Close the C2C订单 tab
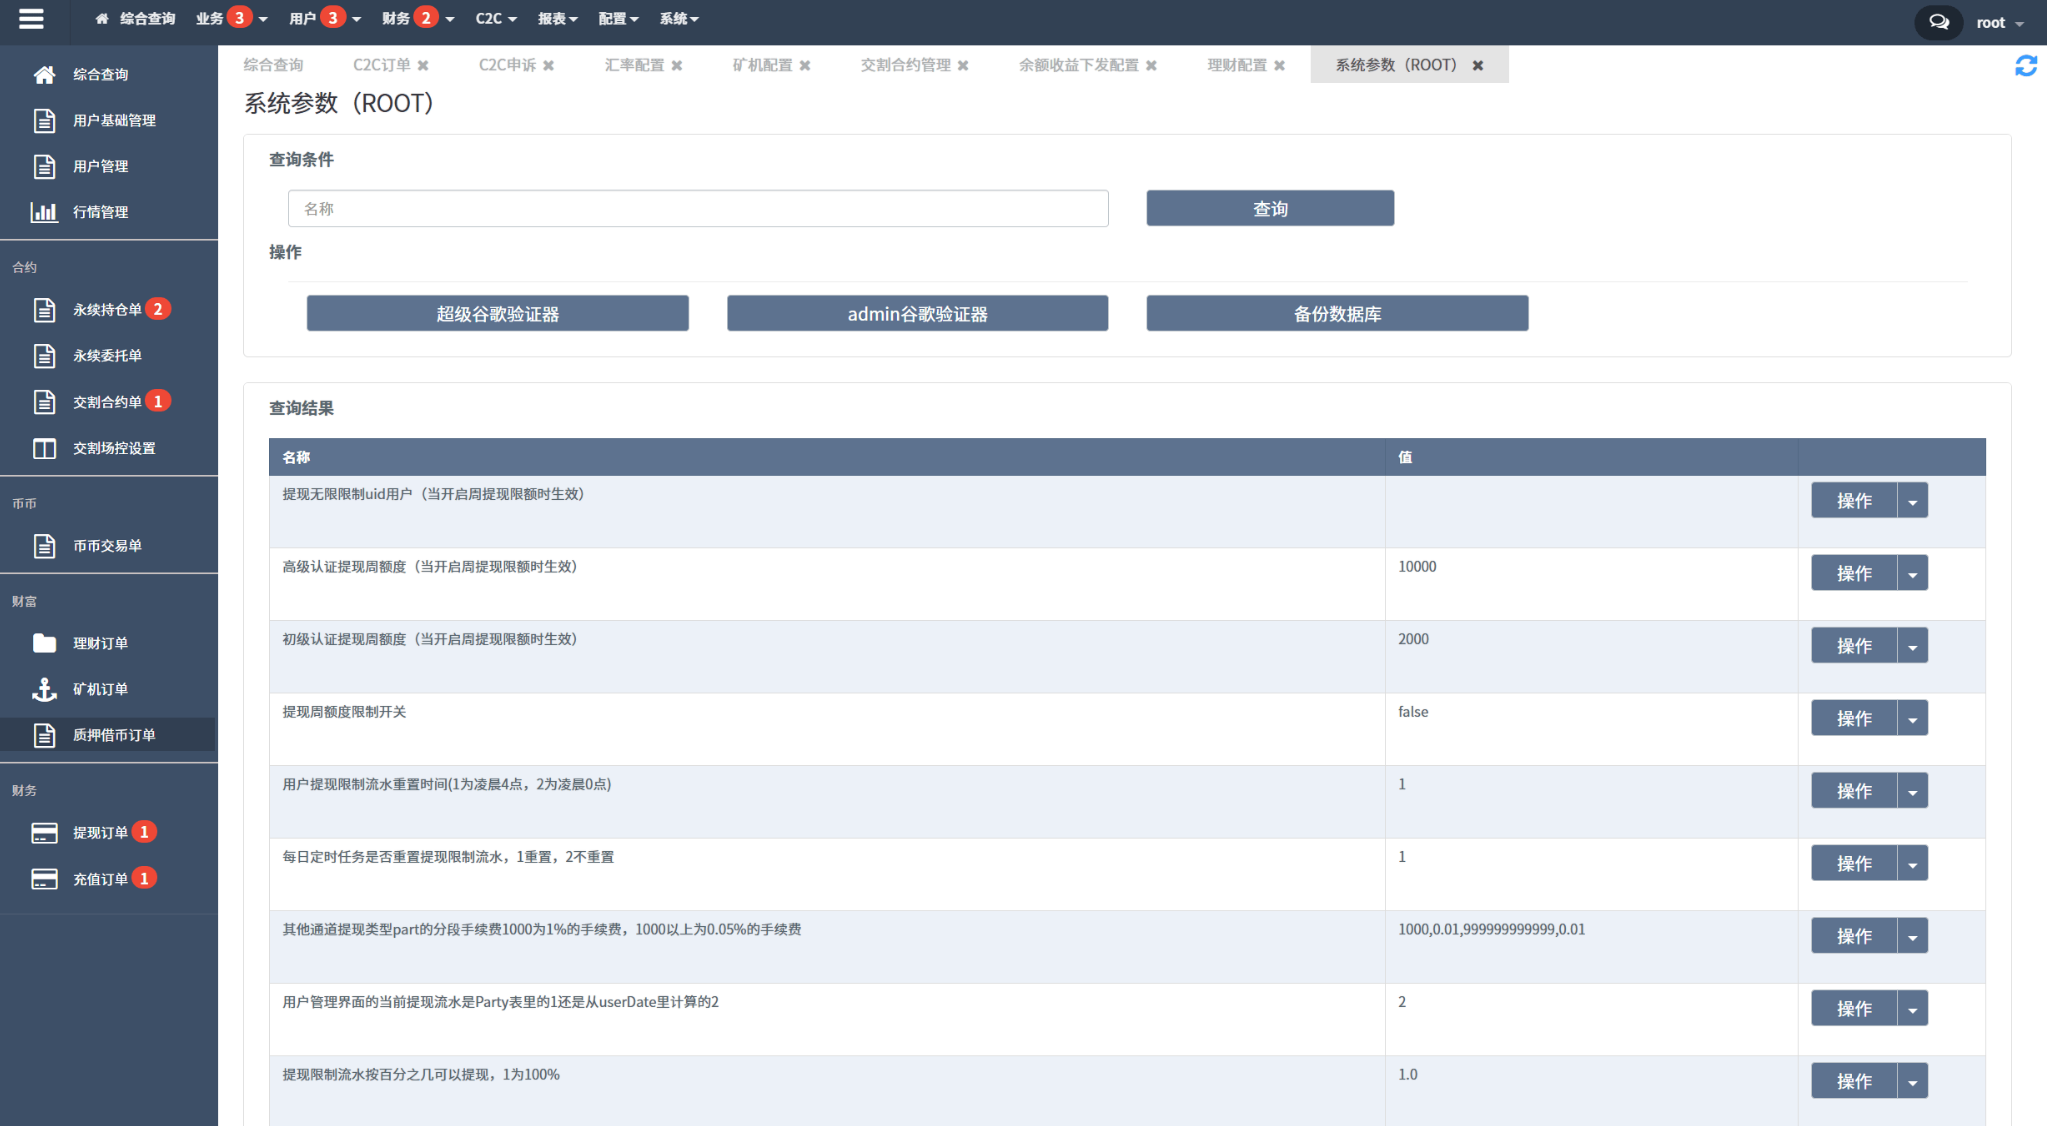 tap(423, 66)
